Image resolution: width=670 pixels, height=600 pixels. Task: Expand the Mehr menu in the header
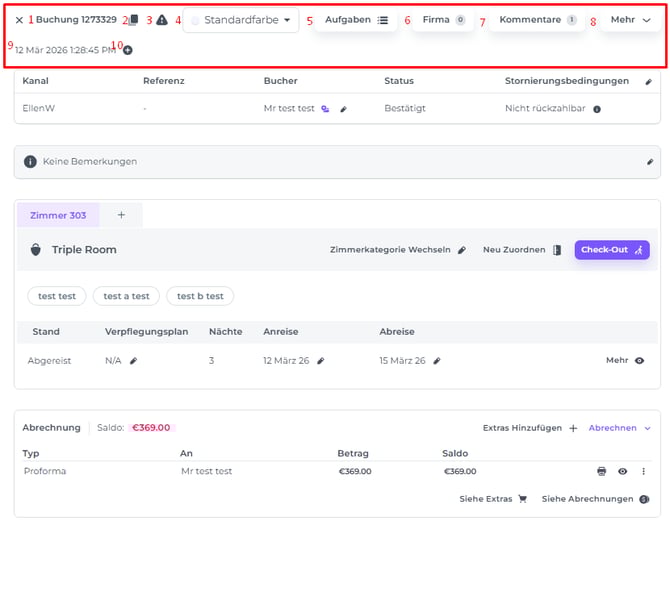click(630, 20)
